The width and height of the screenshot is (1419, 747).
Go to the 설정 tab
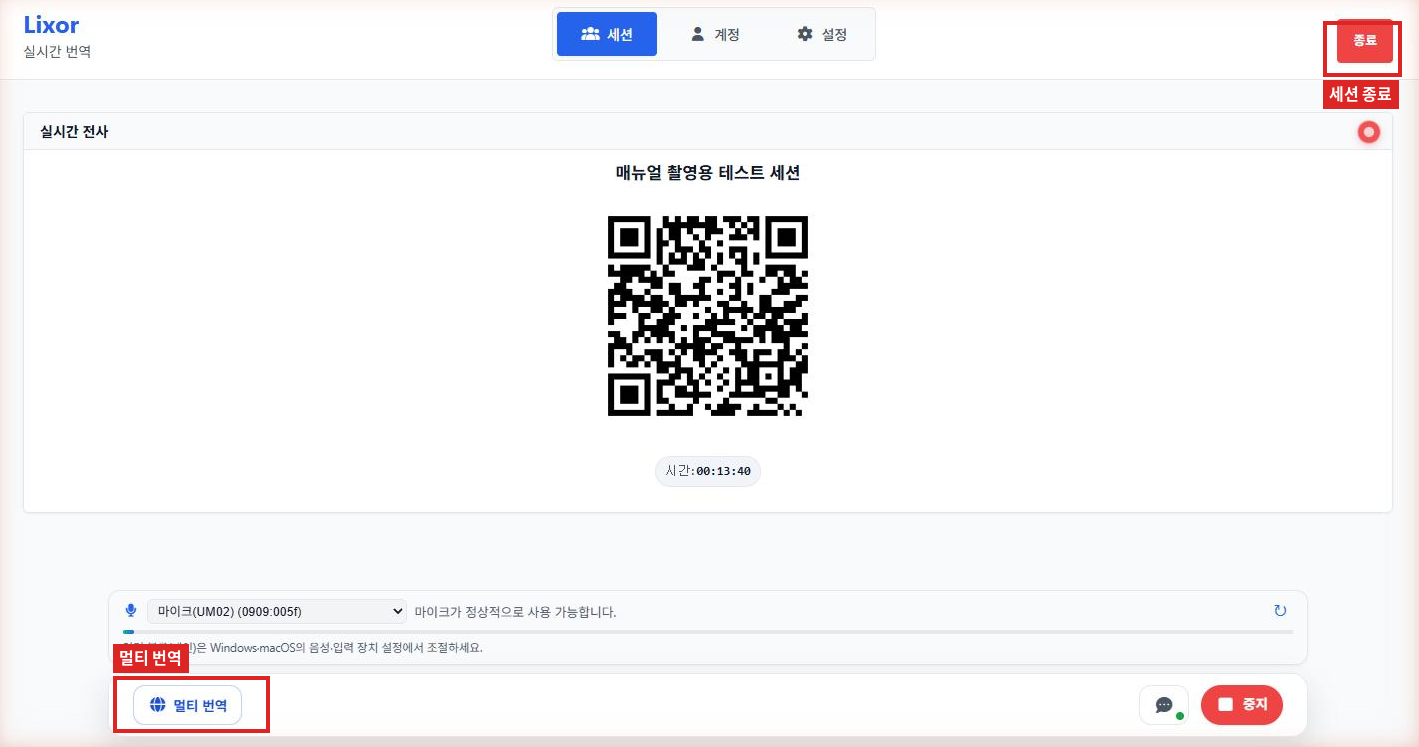pos(822,34)
